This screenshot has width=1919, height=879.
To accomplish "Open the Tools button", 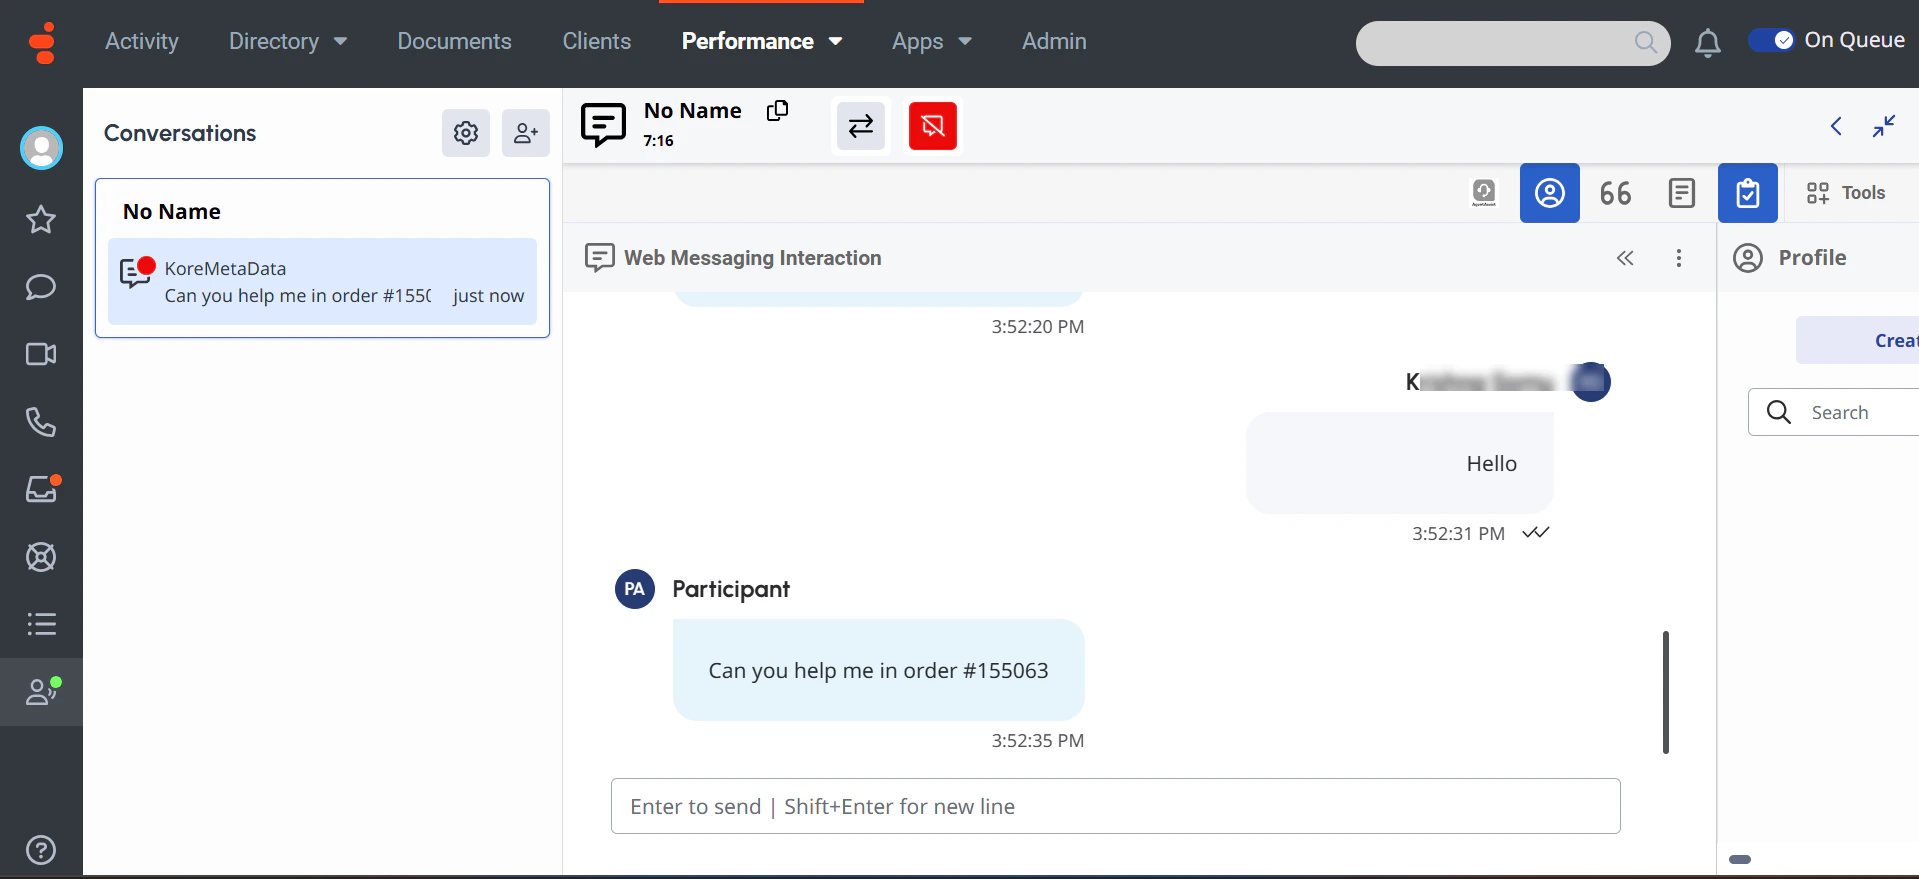I will [x=1846, y=193].
